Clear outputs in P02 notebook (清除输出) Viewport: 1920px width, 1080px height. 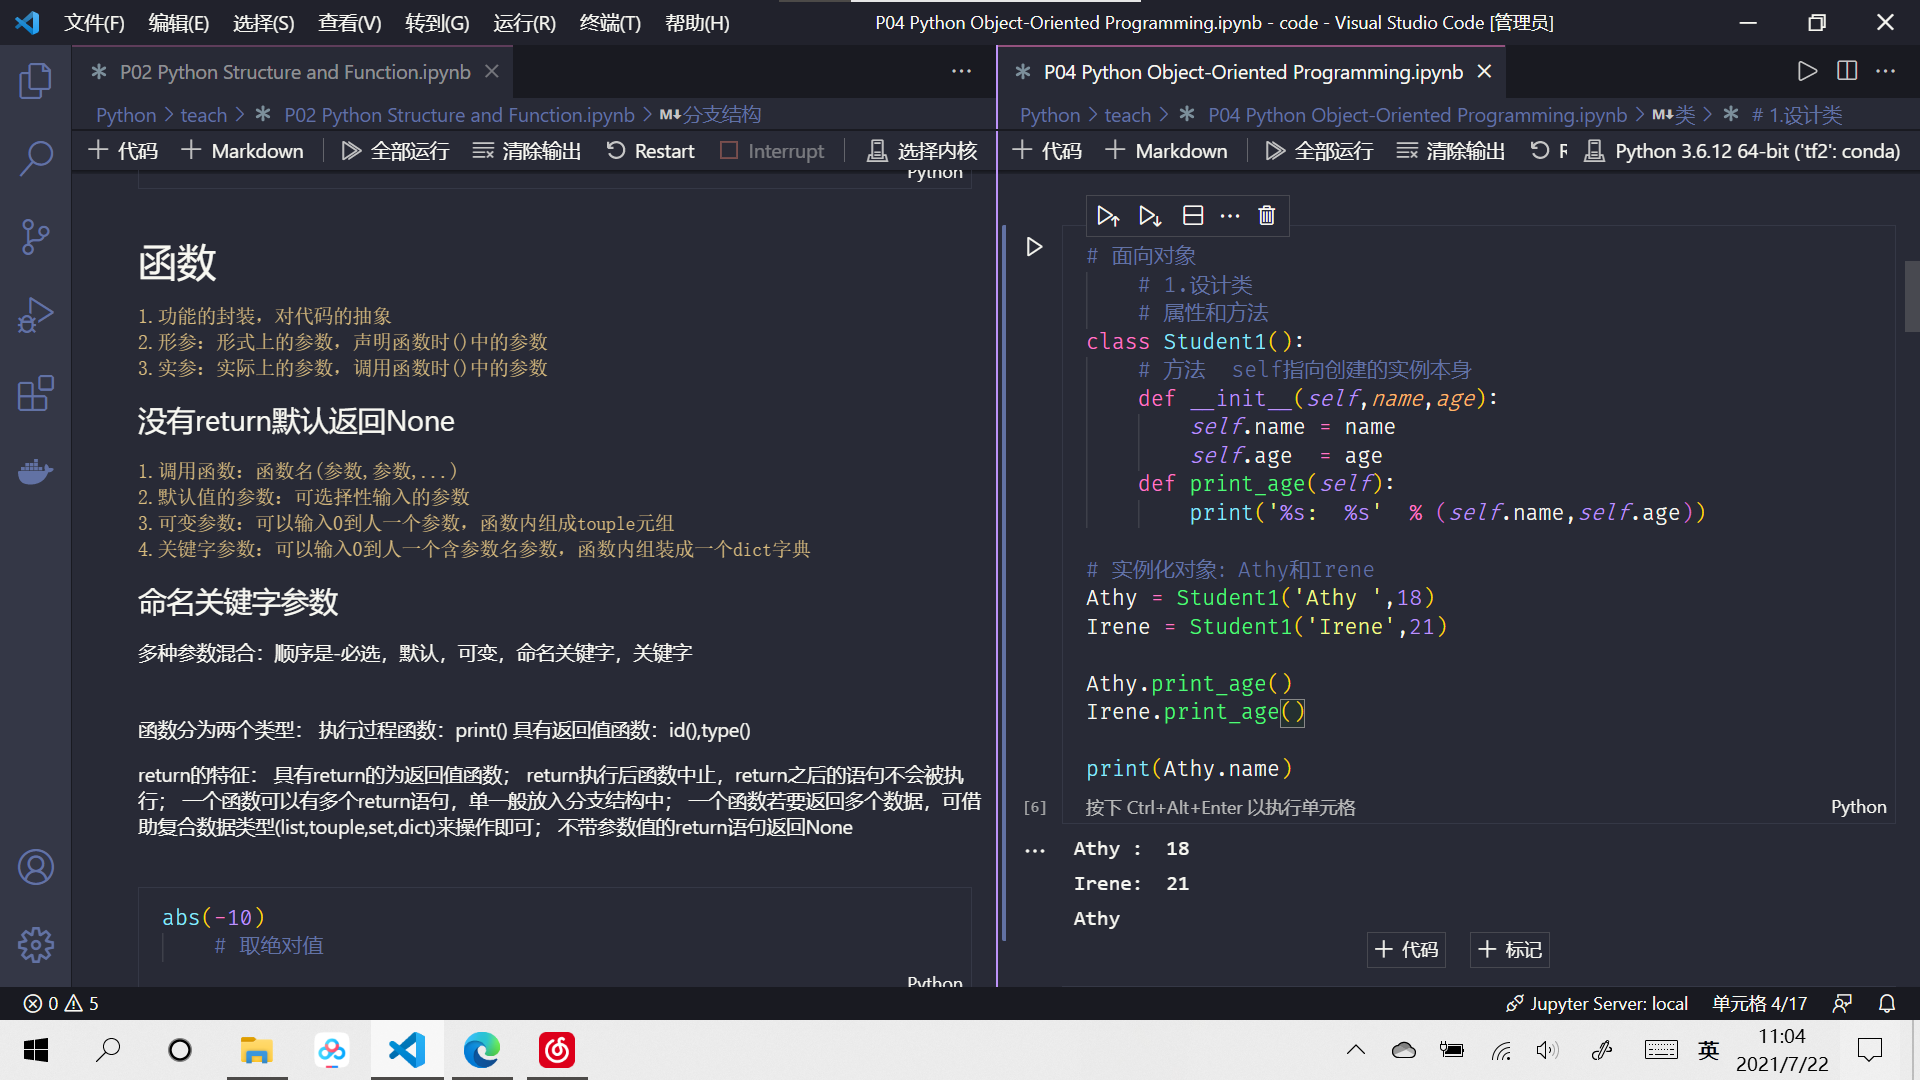point(525,150)
